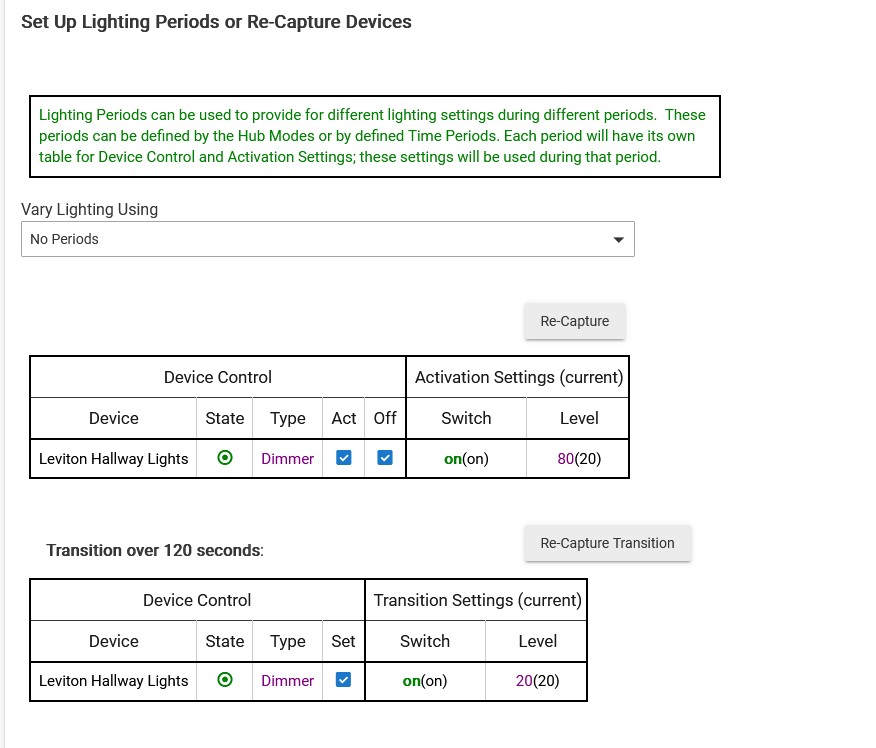Uncheck the Off checkbox for Leviton Hallway Lights
The height and width of the screenshot is (748, 876).
point(385,458)
